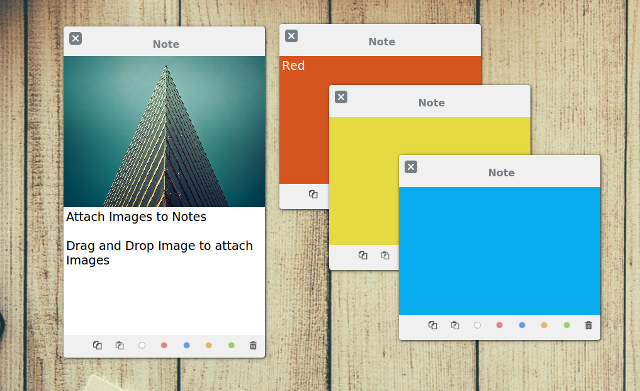Click paste icon on the image note
Viewport: 640px width, 391px height.
tap(120, 345)
